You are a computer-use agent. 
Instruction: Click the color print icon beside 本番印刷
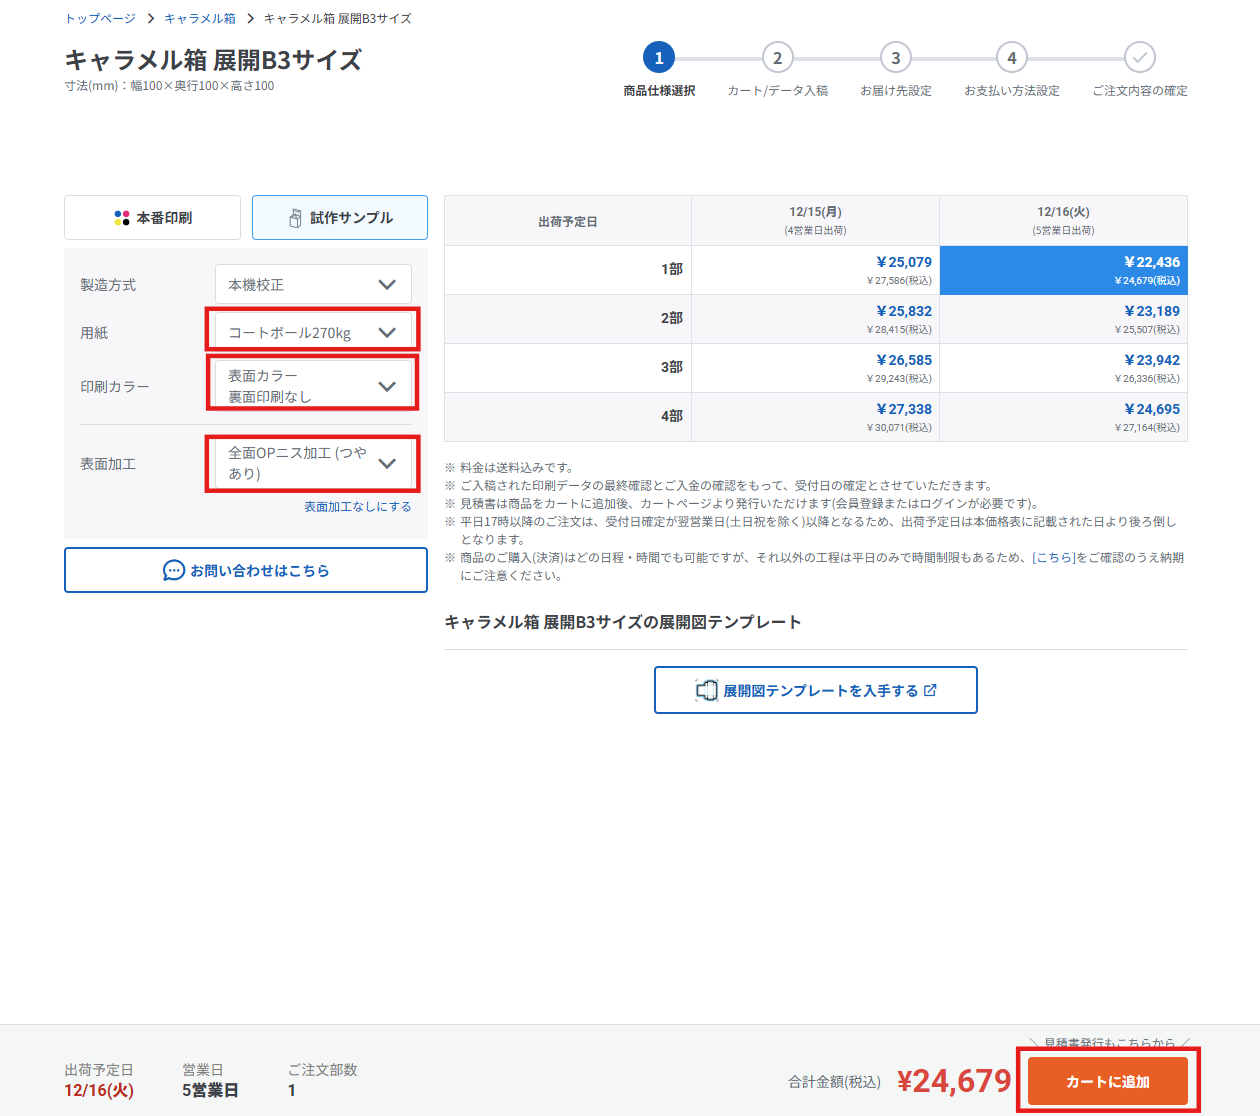tap(122, 217)
